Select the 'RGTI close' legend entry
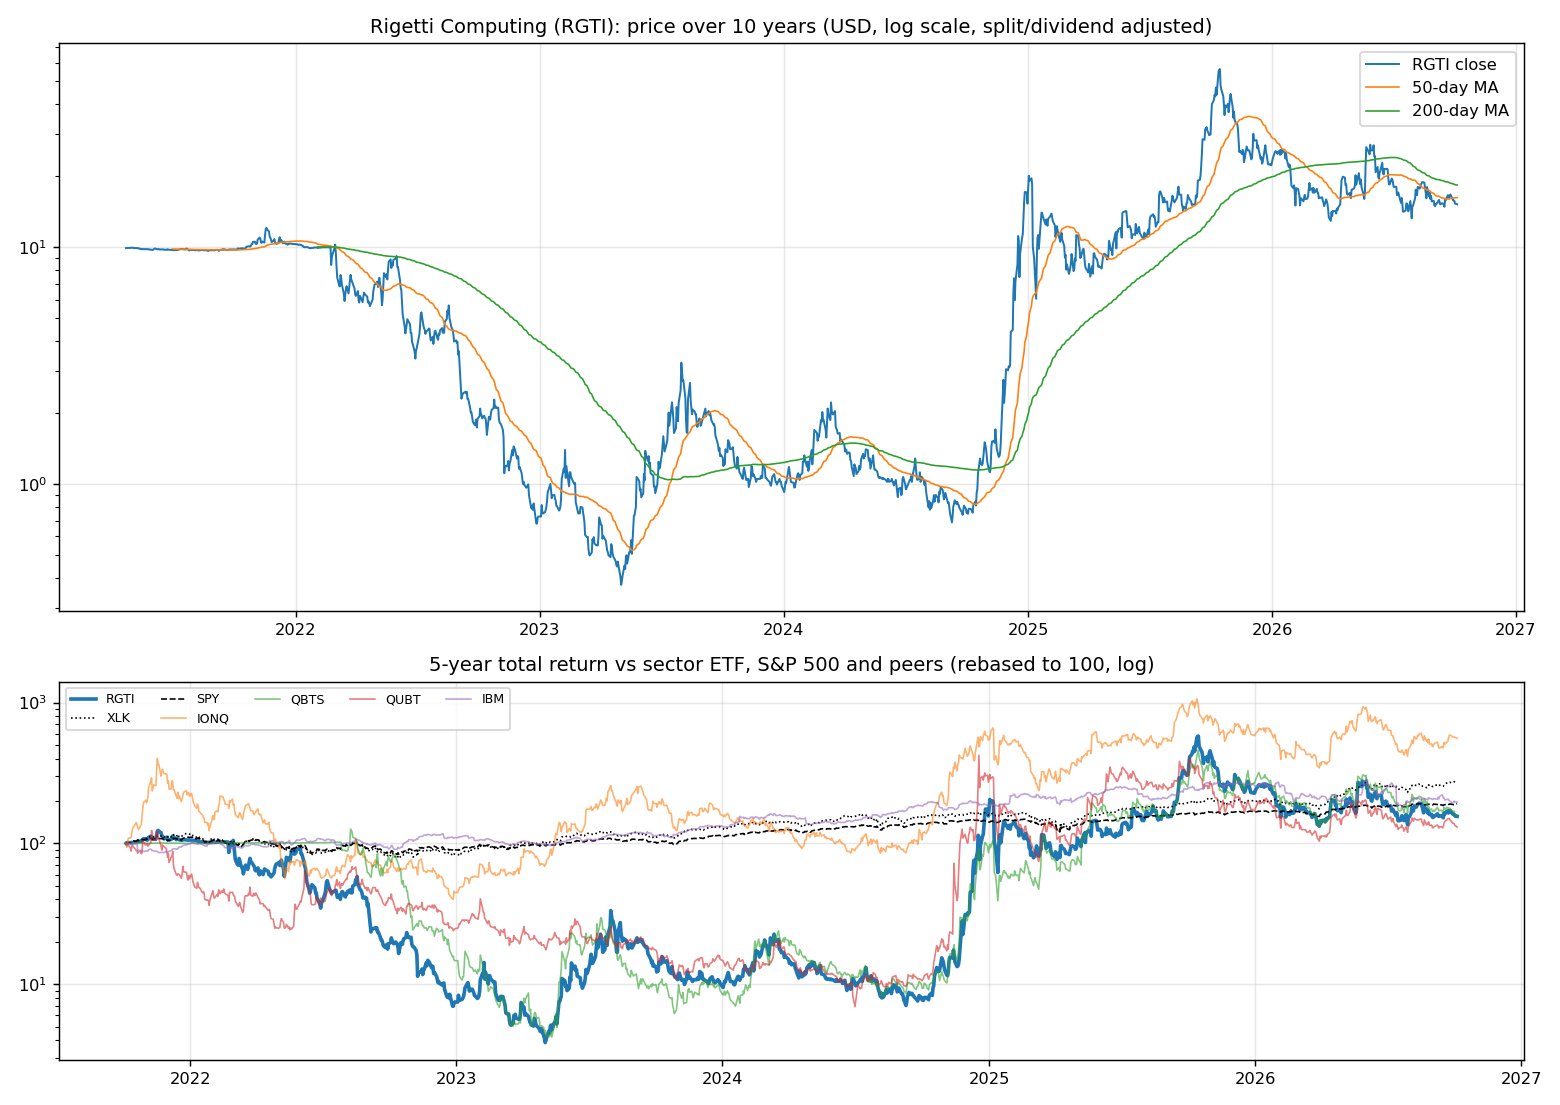The height and width of the screenshot is (1105, 1560). coord(1454,65)
